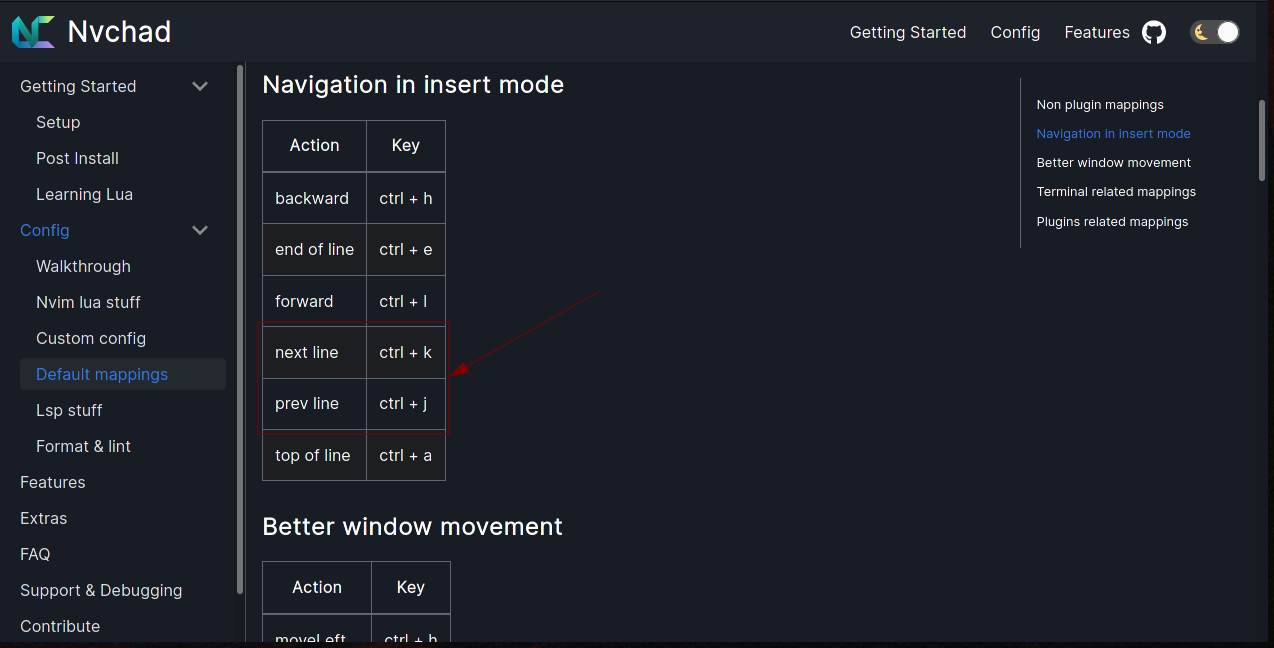Open the Custom config sidebar page
Viewport: 1274px width, 648px height.
(91, 338)
